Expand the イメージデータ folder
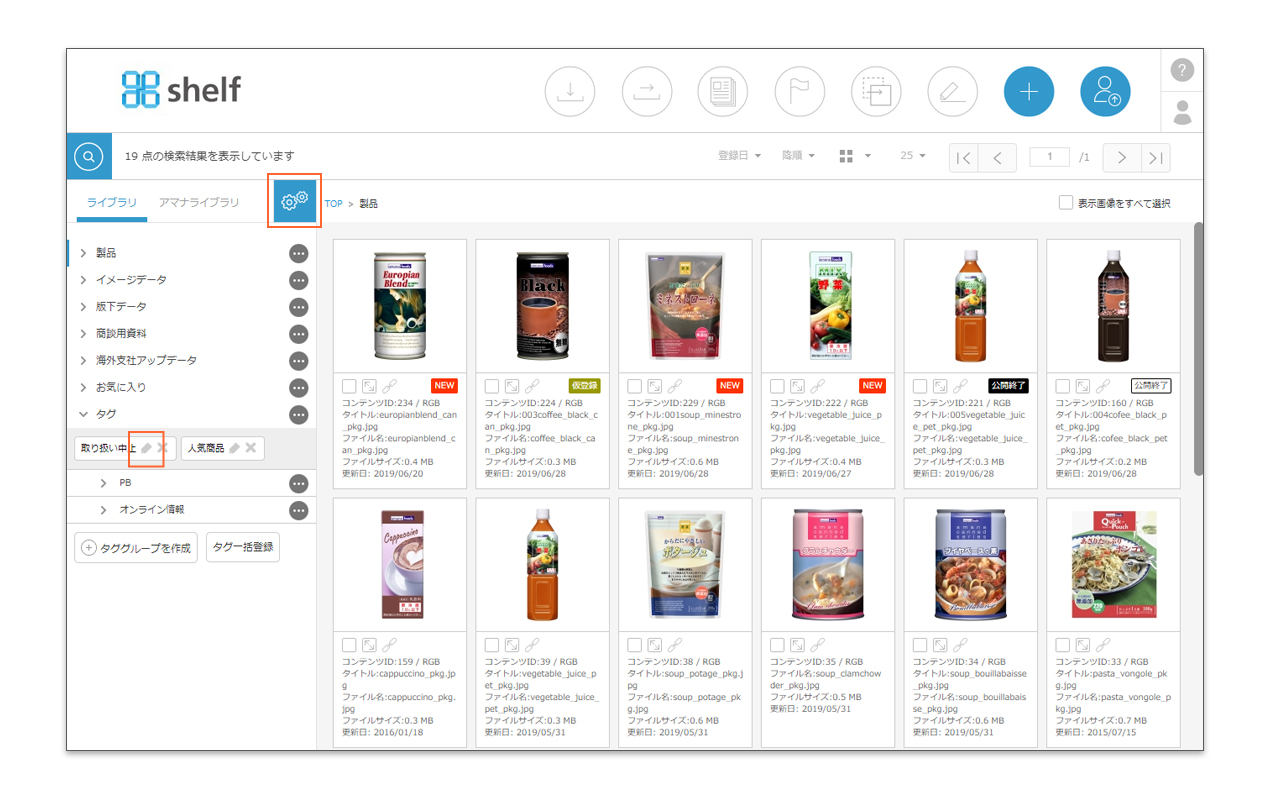Image resolution: width=1280 pixels, height=800 pixels. point(84,280)
